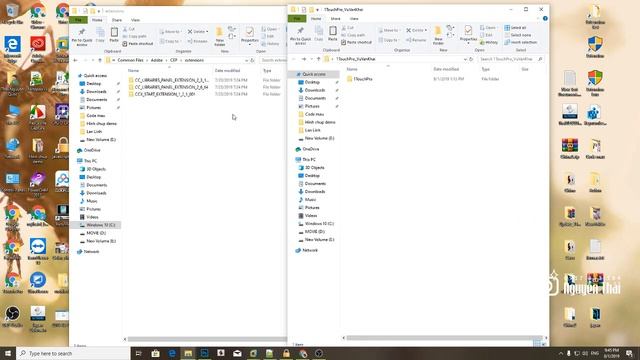Switch to Share tab in TTouchPro window

click(336, 19)
